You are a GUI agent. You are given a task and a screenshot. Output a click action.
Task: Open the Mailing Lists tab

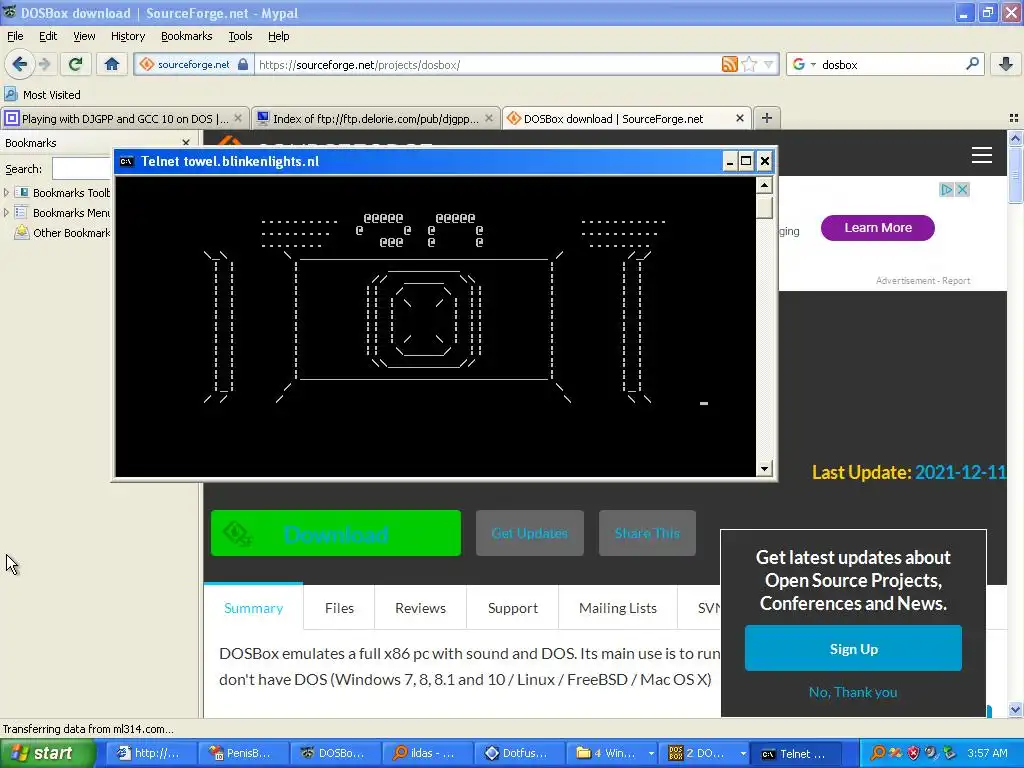[618, 608]
